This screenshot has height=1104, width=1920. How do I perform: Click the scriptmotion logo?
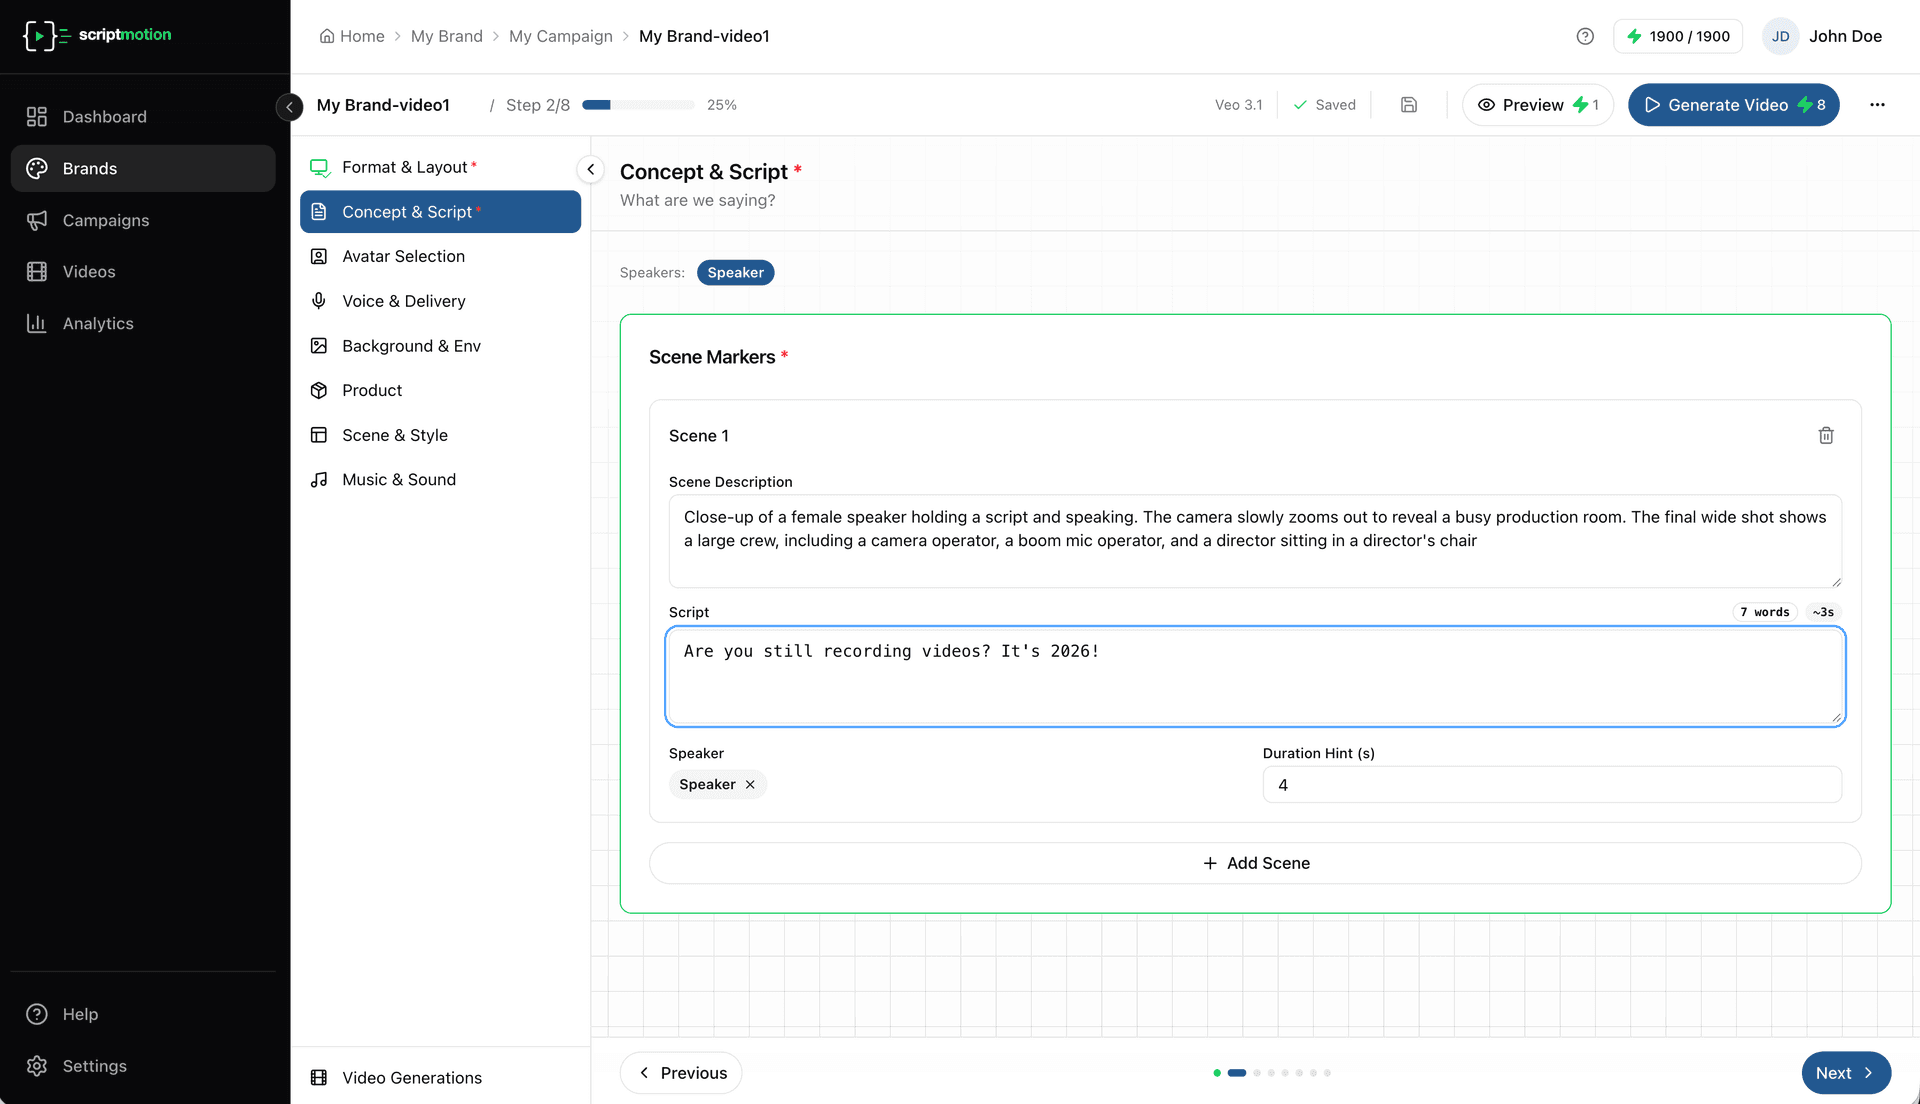coord(97,35)
